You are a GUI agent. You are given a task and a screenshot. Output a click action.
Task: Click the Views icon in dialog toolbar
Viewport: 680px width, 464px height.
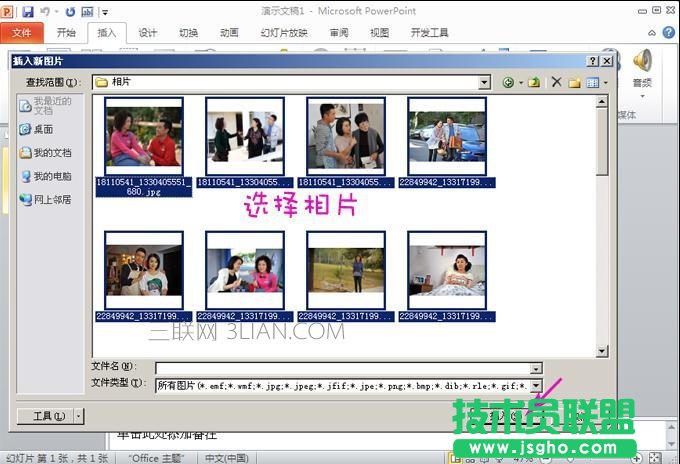(592, 82)
